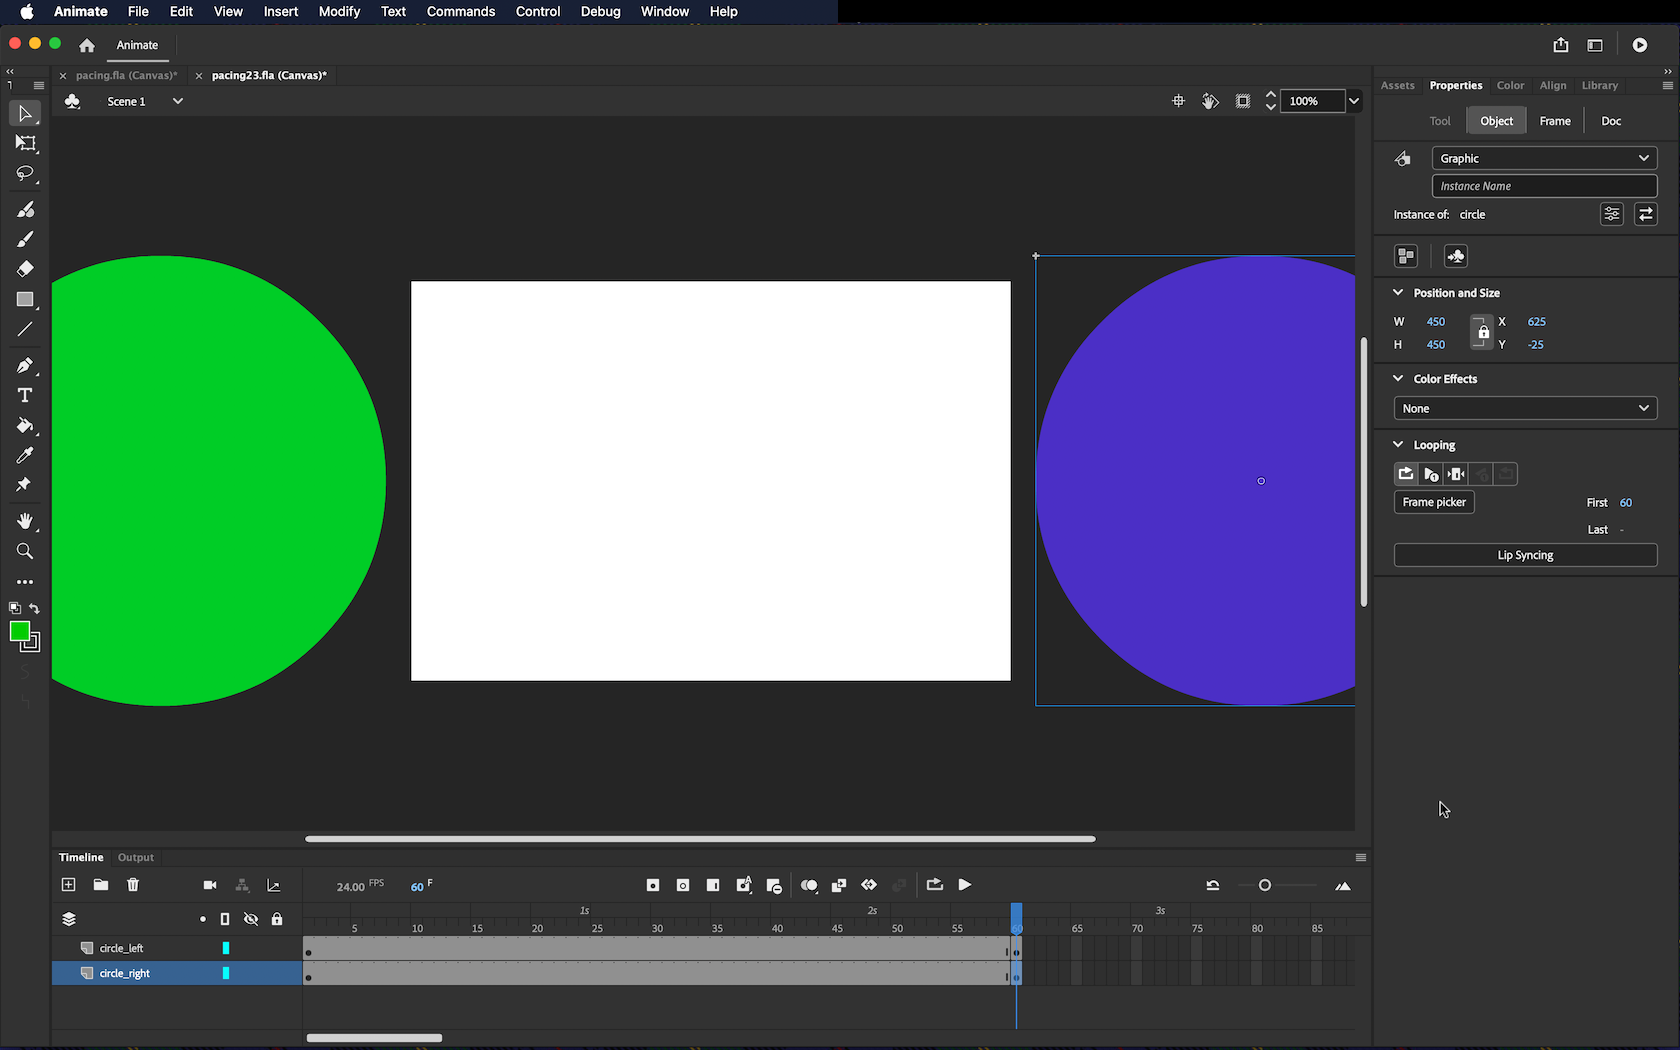Collapse the Position and Size section

coord(1398,293)
